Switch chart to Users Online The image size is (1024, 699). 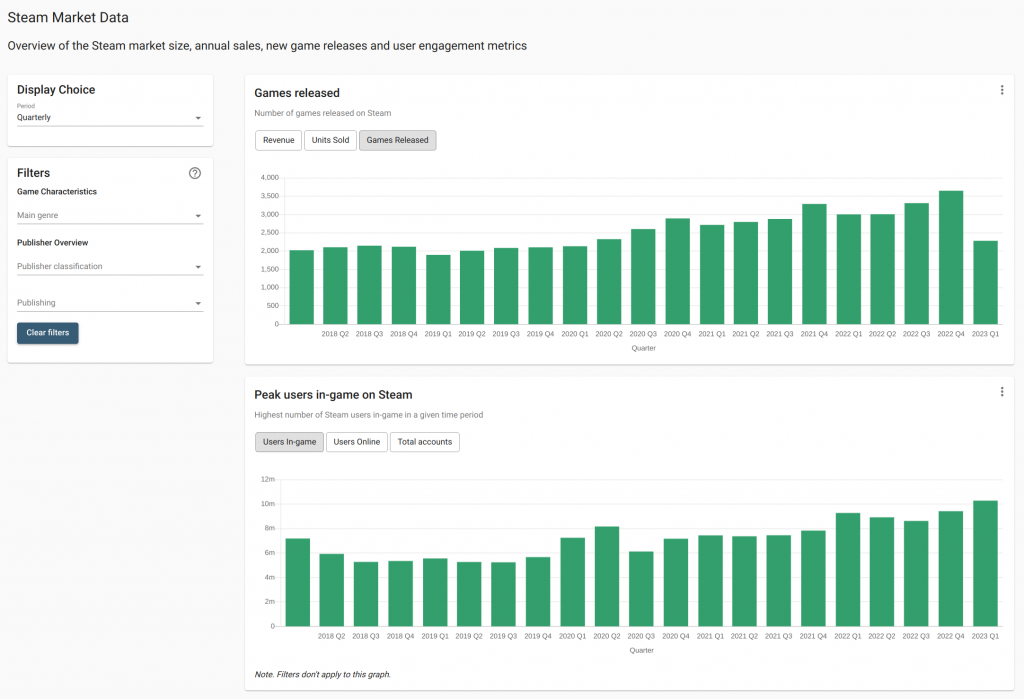click(357, 442)
